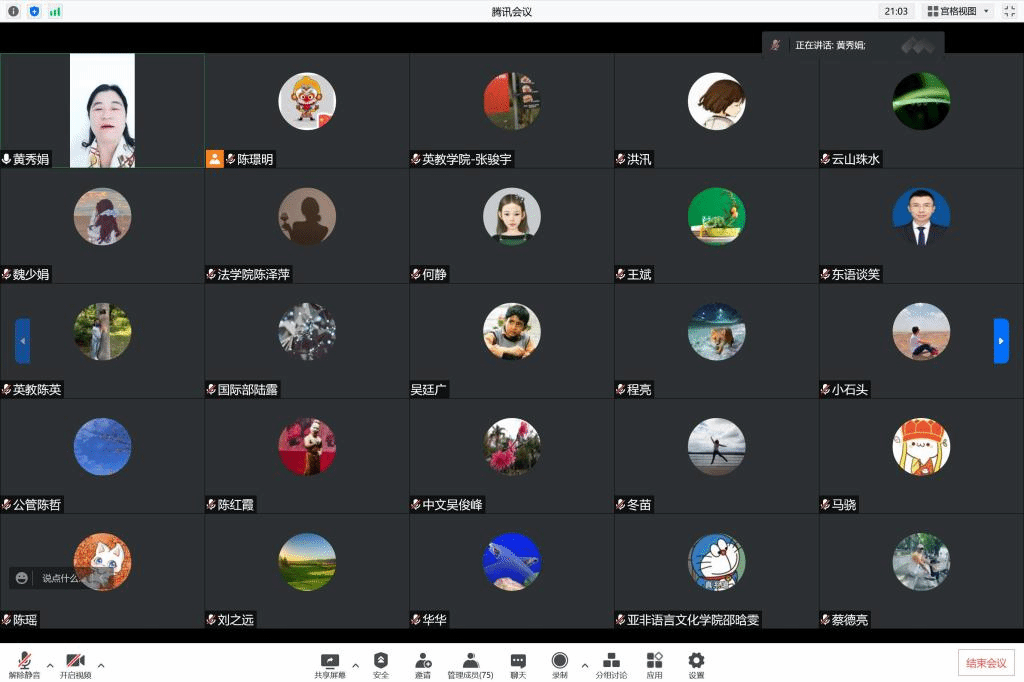
Task: Unmute yourself via 解除静音
Action: [x=24, y=662]
